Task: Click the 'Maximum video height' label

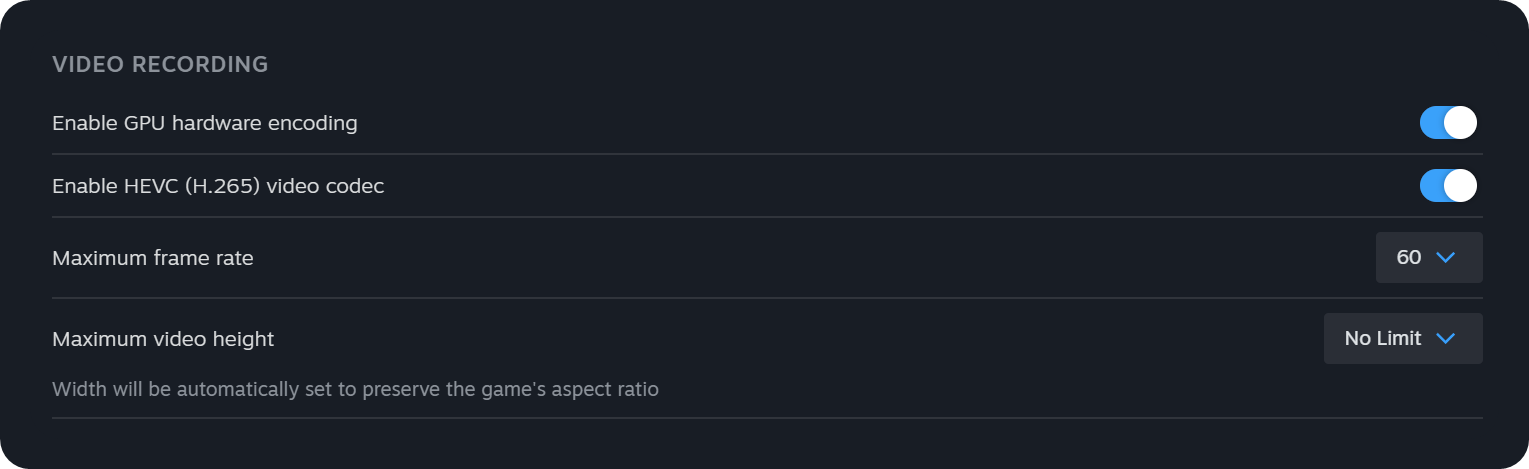Action: click(162, 339)
